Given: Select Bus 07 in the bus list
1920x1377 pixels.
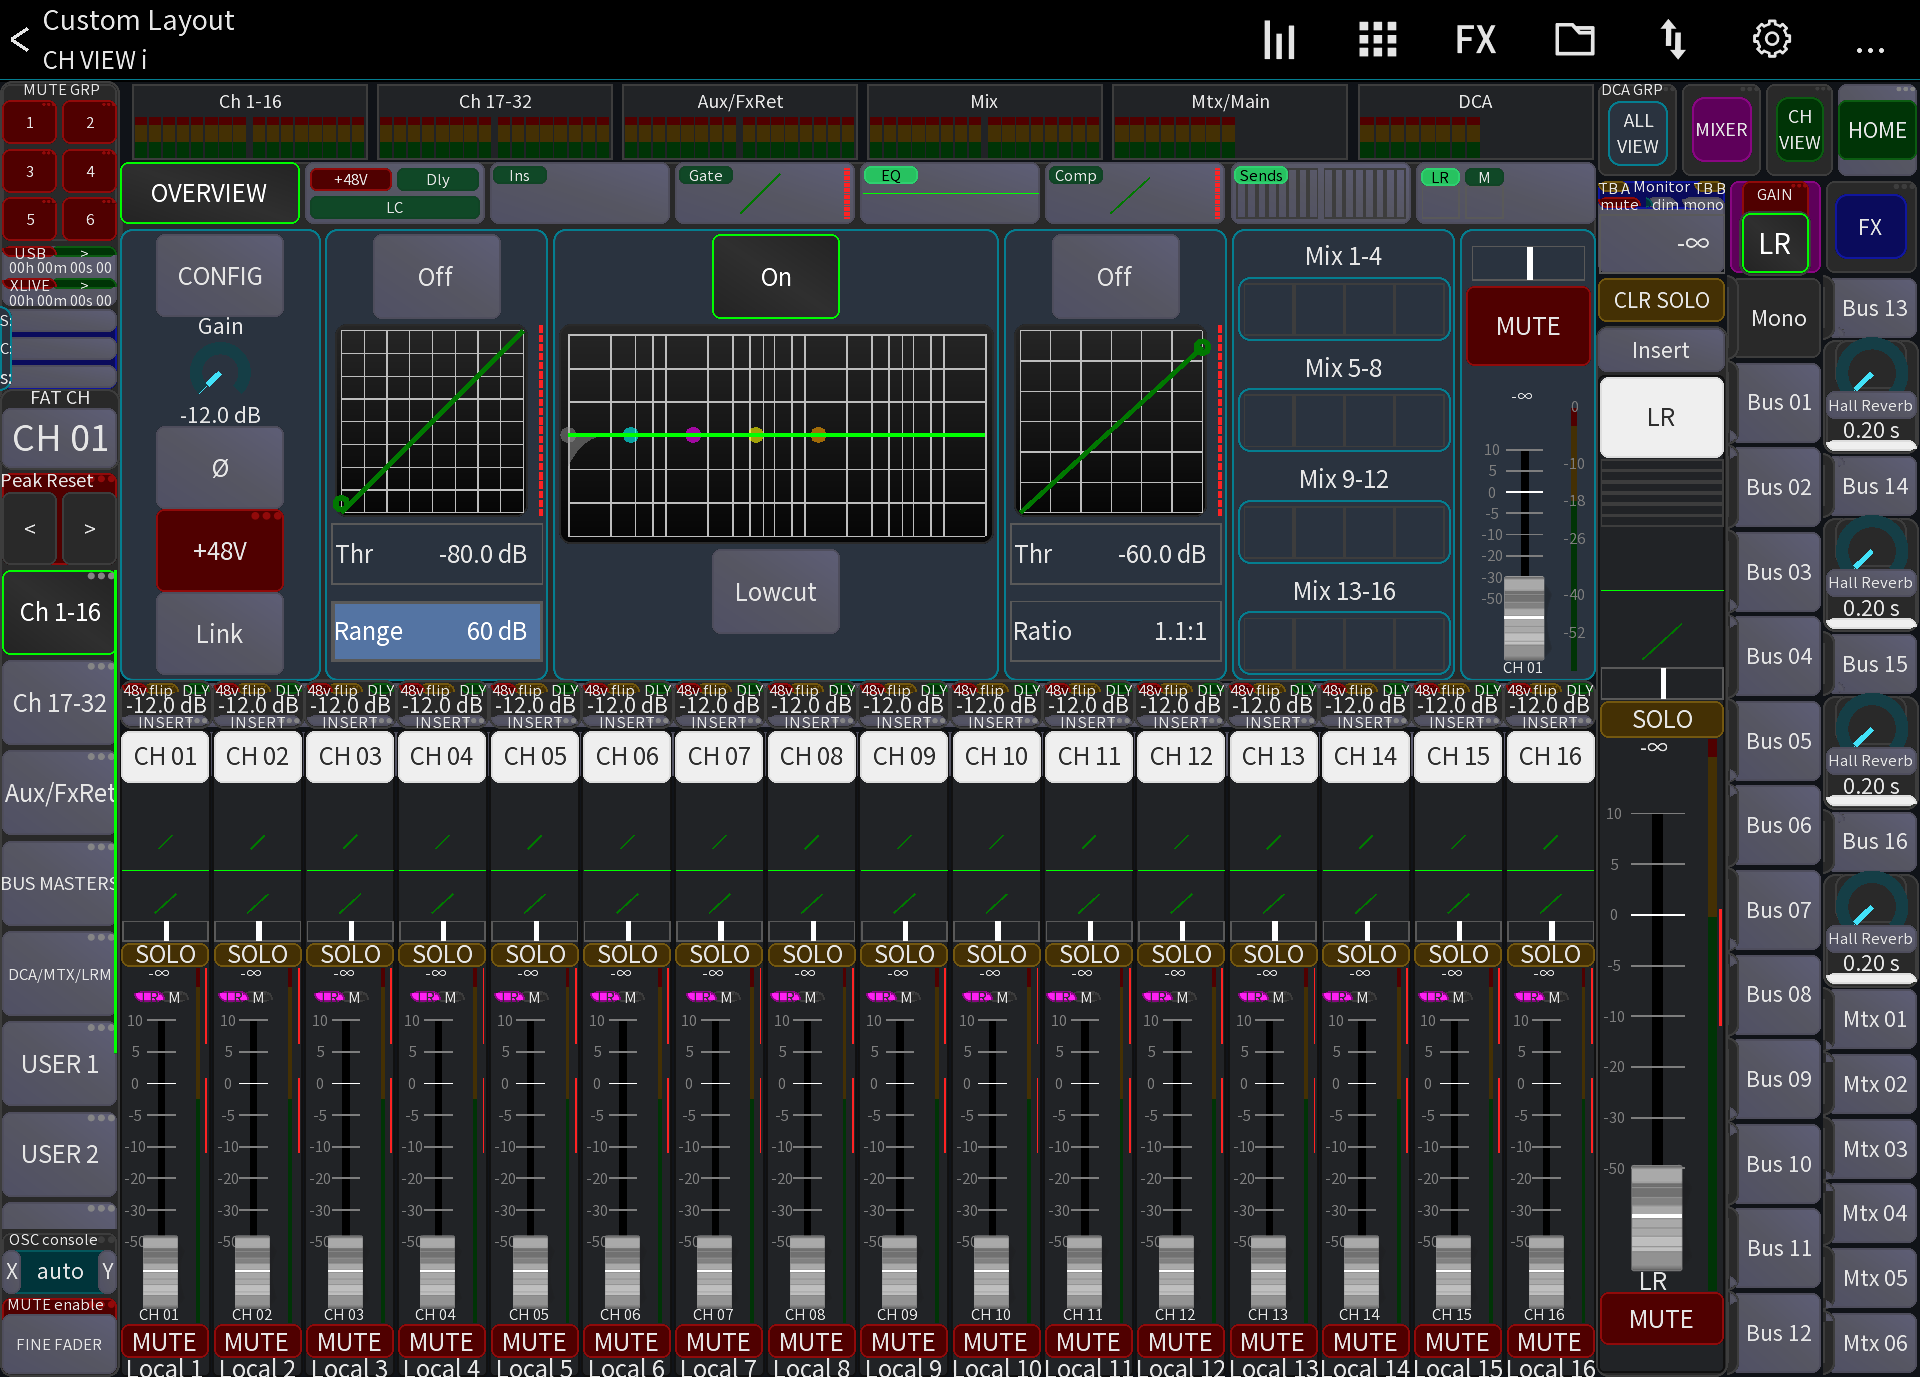Looking at the screenshot, I should [1778, 910].
